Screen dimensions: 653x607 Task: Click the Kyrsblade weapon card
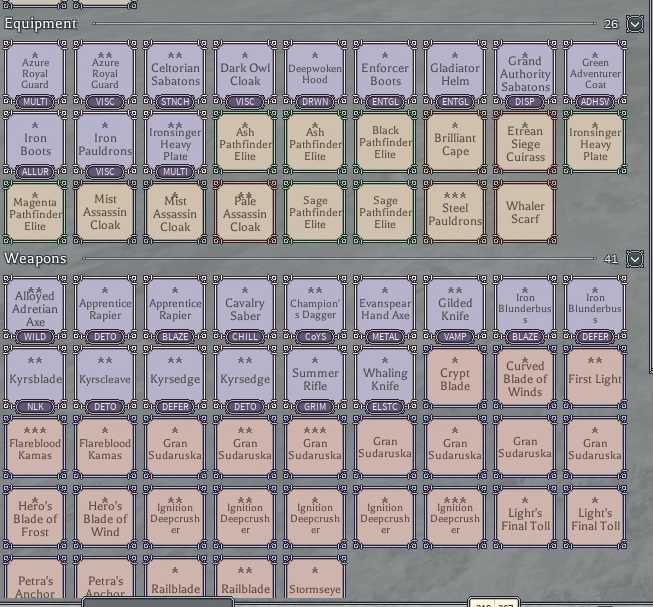coord(35,378)
